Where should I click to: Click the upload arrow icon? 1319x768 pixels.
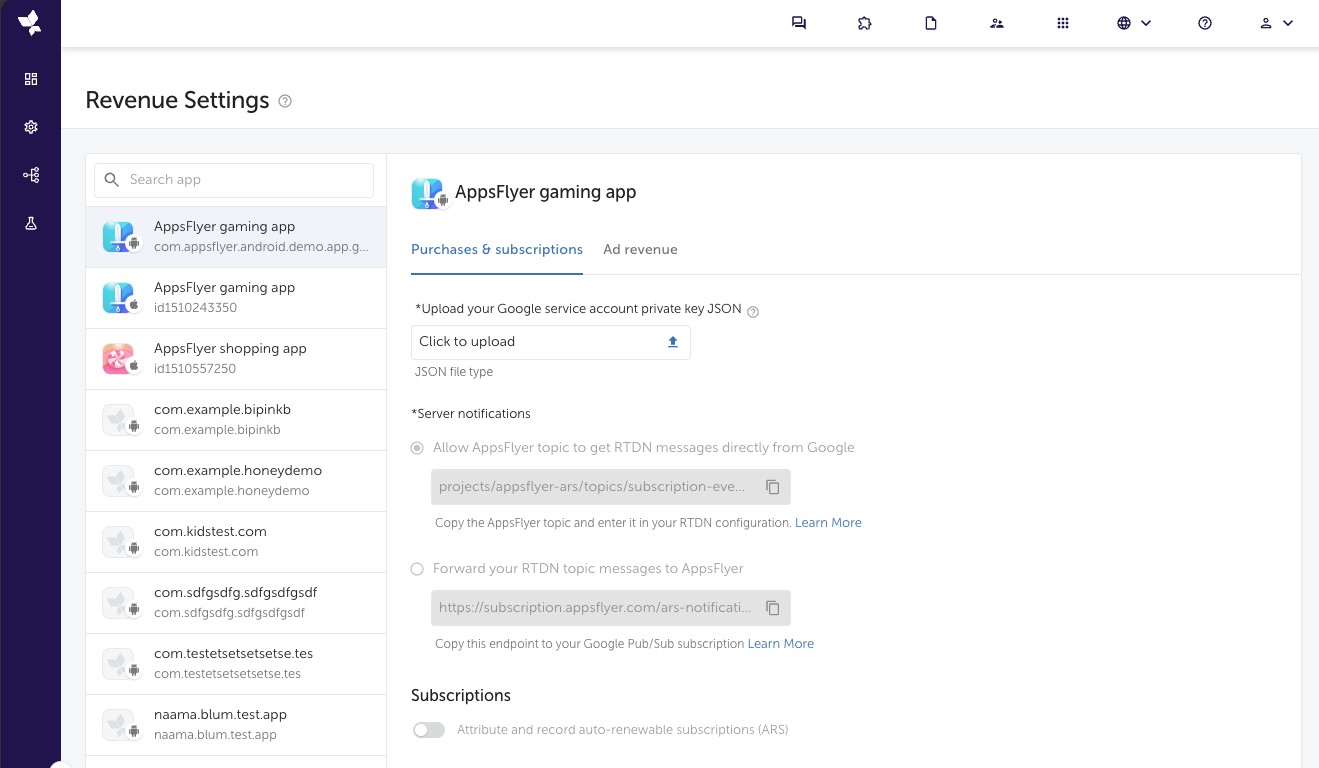tap(673, 342)
